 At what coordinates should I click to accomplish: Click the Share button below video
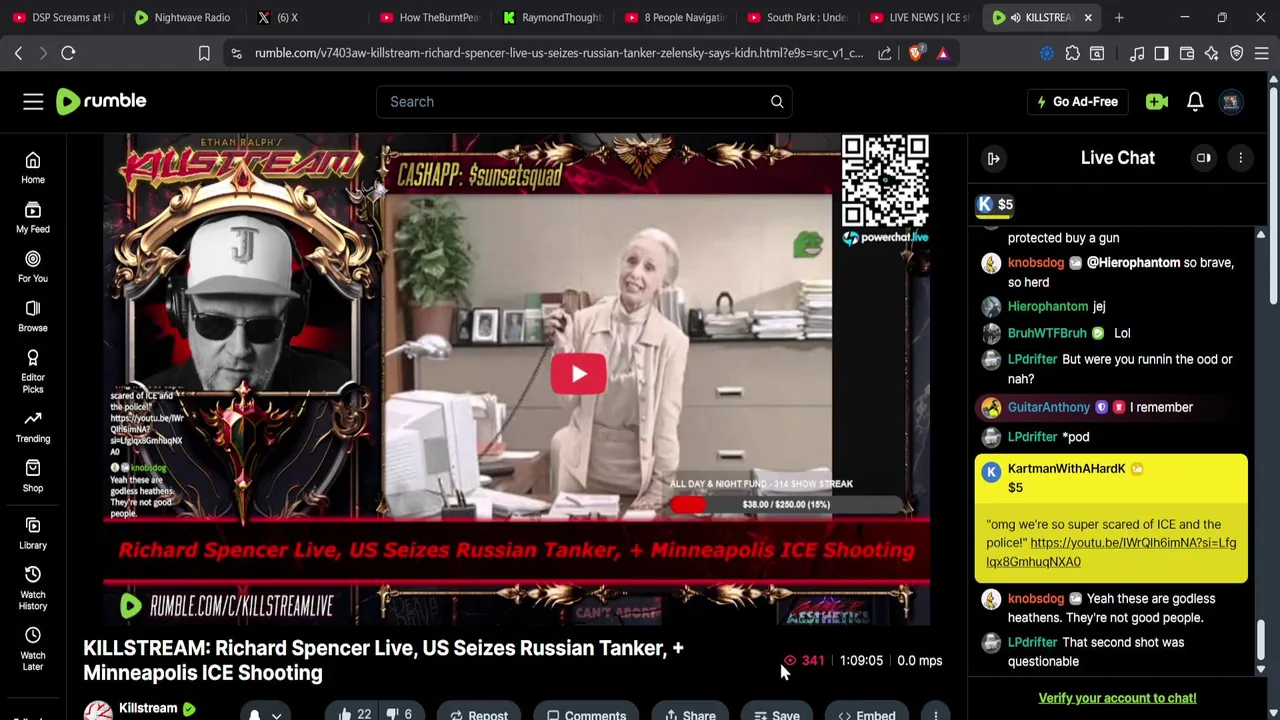click(x=690, y=714)
